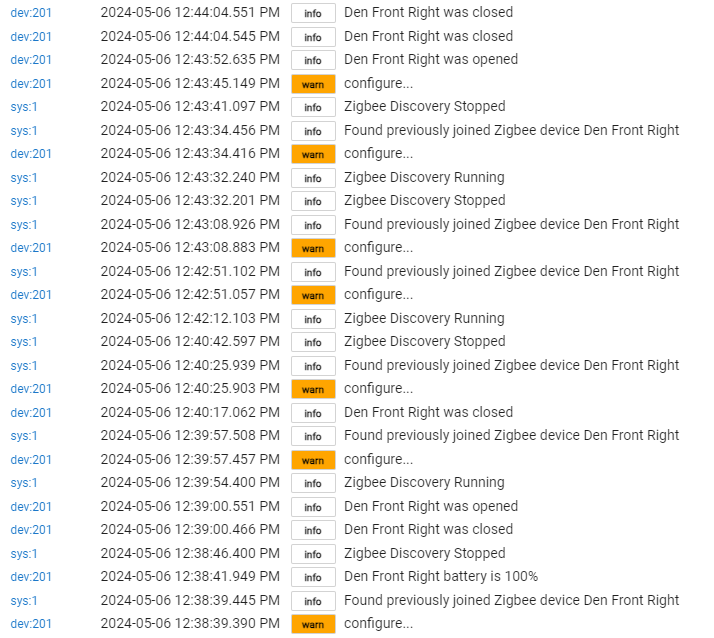The height and width of the screenshot is (638, 714).
Task: Click warn badge at 12:40:25.903 PM
Action: [313, 389]
